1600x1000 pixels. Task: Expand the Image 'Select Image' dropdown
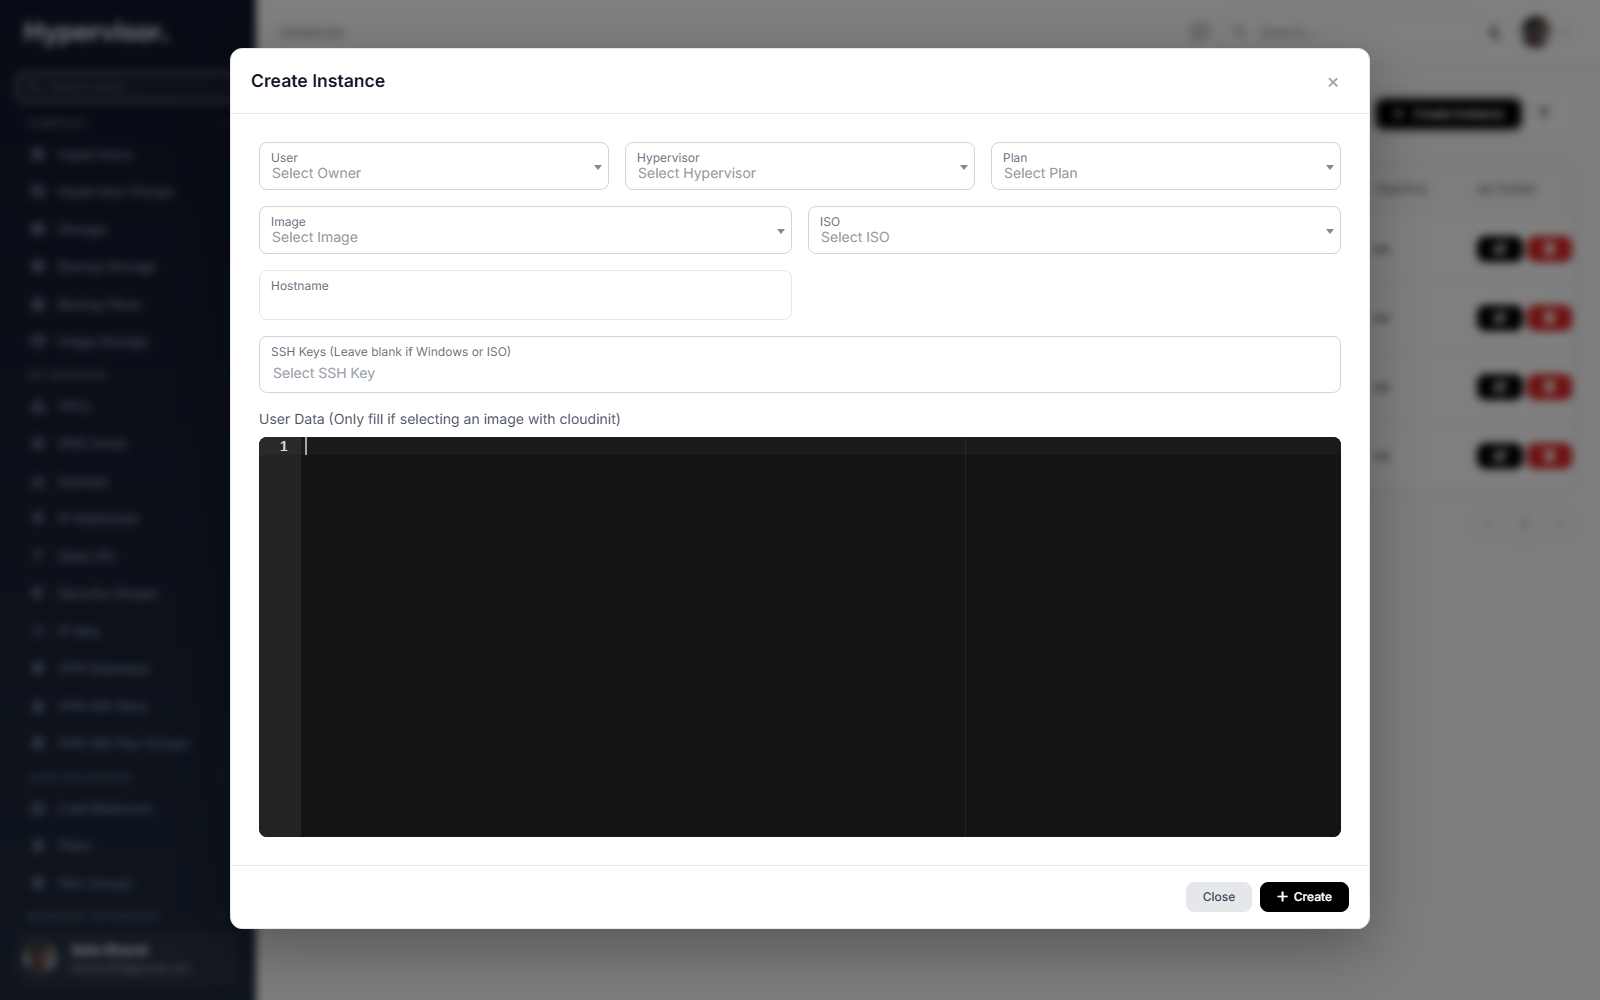click(525, 230)
